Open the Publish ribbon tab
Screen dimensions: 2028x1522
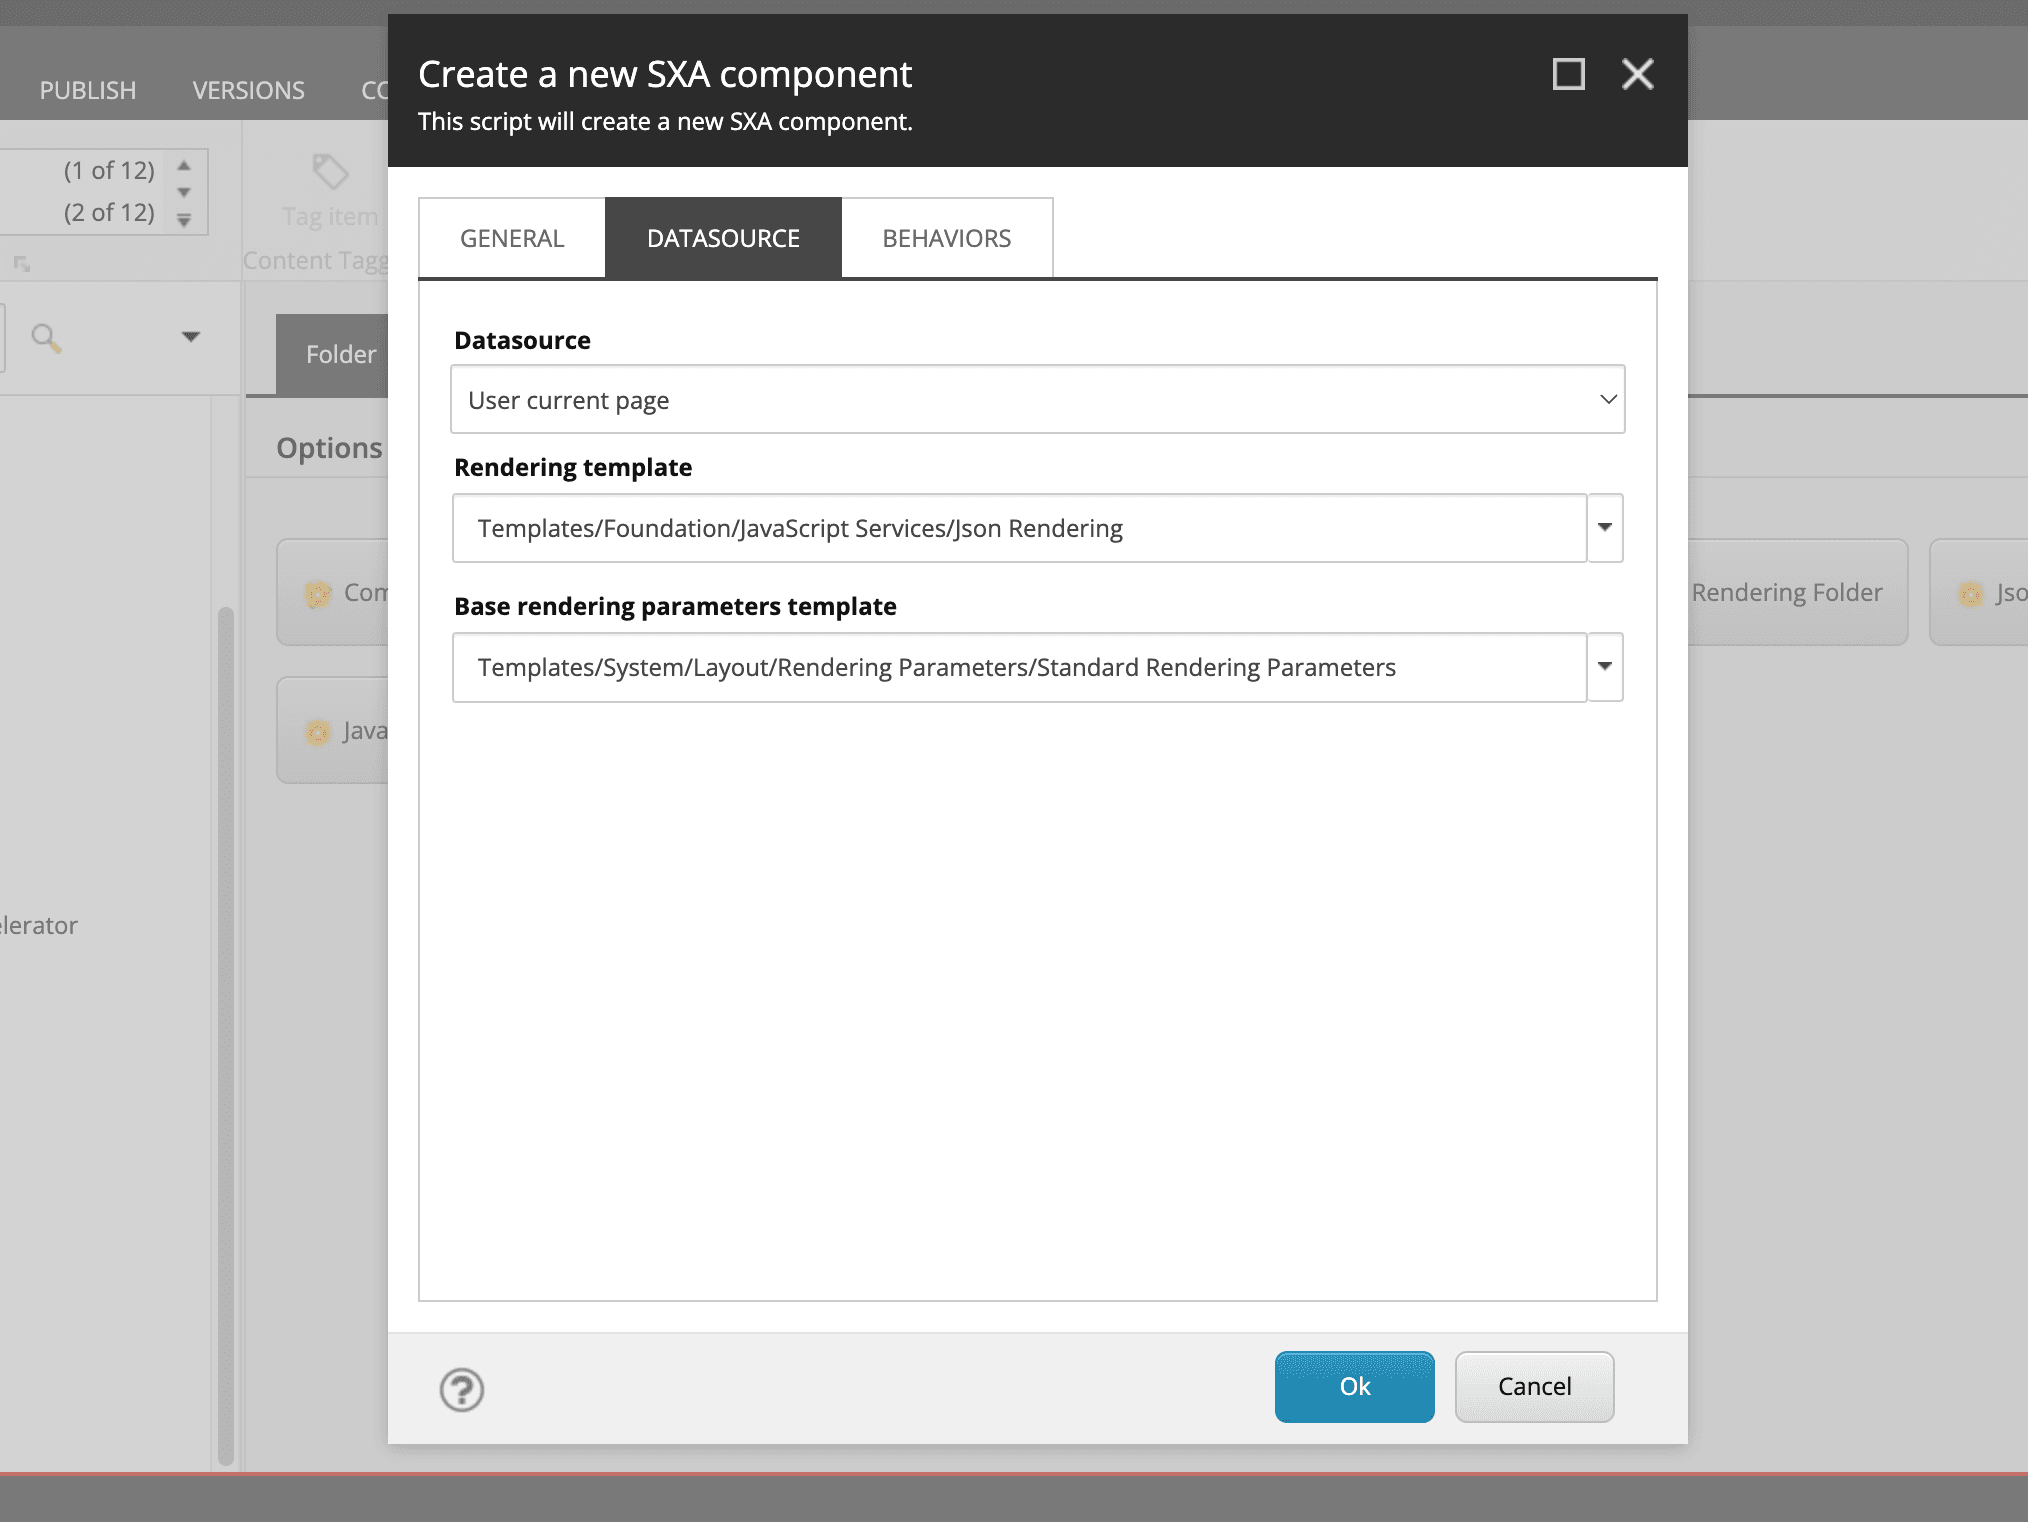pyautogui.click(x=88, y=90)
